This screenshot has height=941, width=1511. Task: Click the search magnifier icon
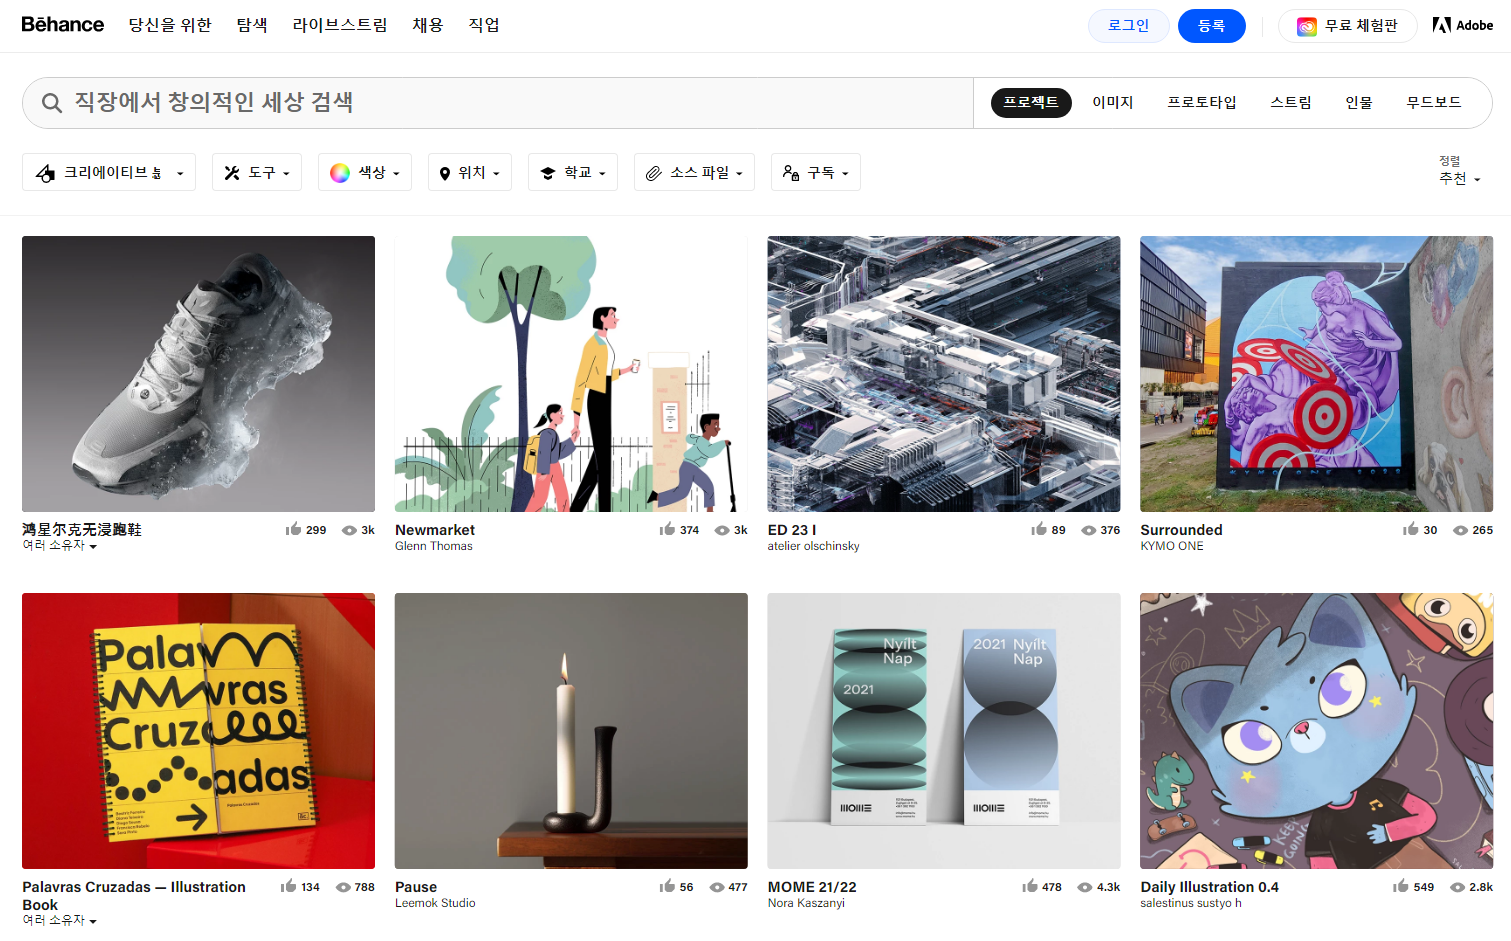pos(51,101)
